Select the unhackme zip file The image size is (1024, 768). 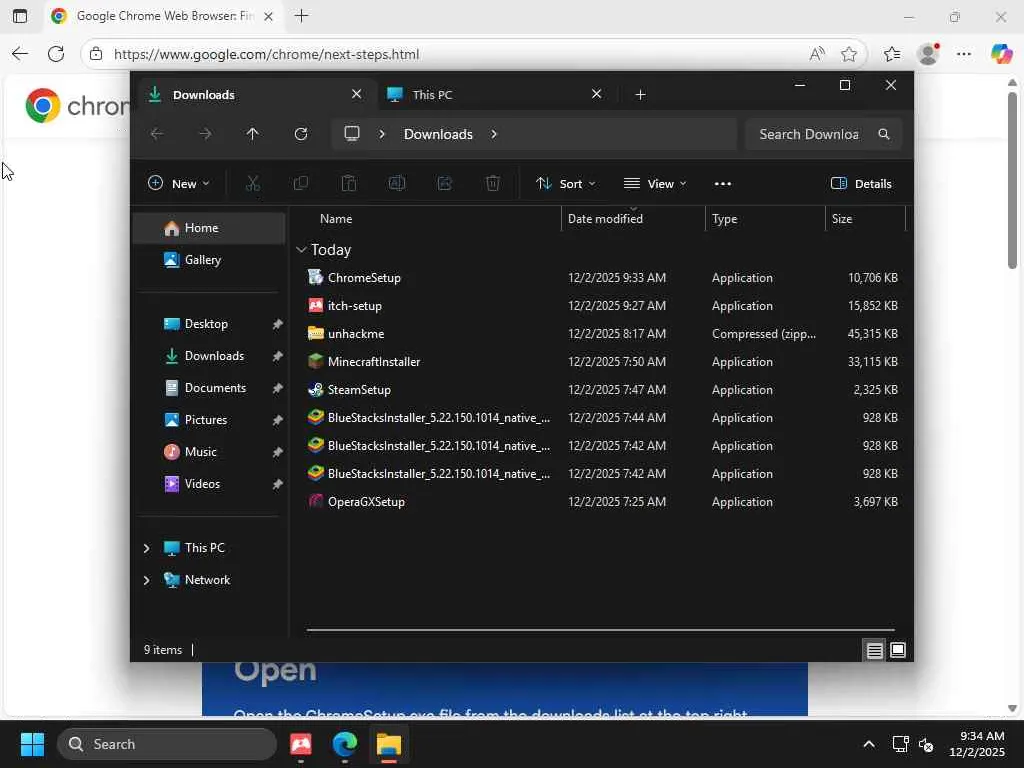pyautogui.click(x=601, y=334)
